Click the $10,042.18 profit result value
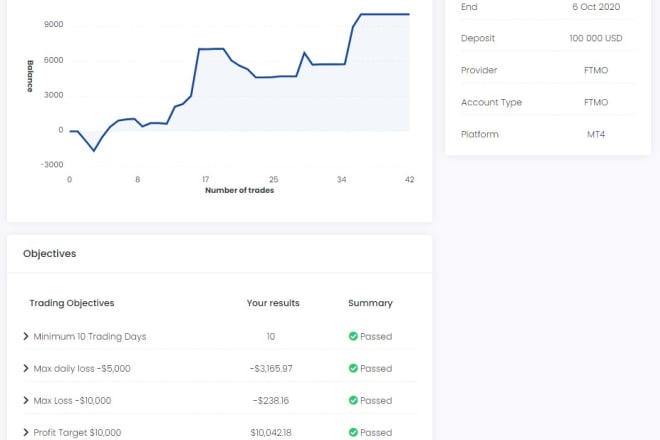Viewport: 660px width, 440px height. (x=271, y=433)
